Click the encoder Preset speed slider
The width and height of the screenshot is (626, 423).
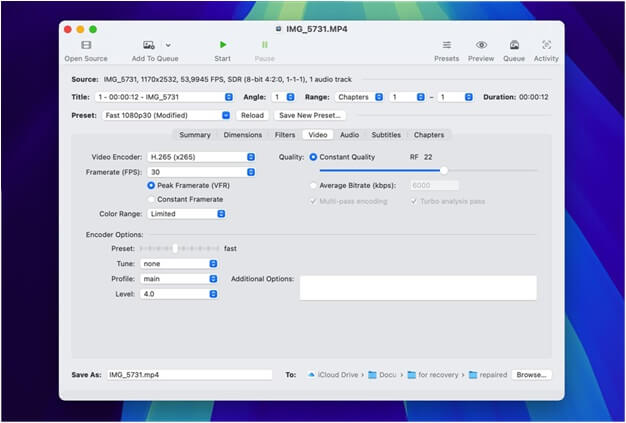tap(179, 249)
